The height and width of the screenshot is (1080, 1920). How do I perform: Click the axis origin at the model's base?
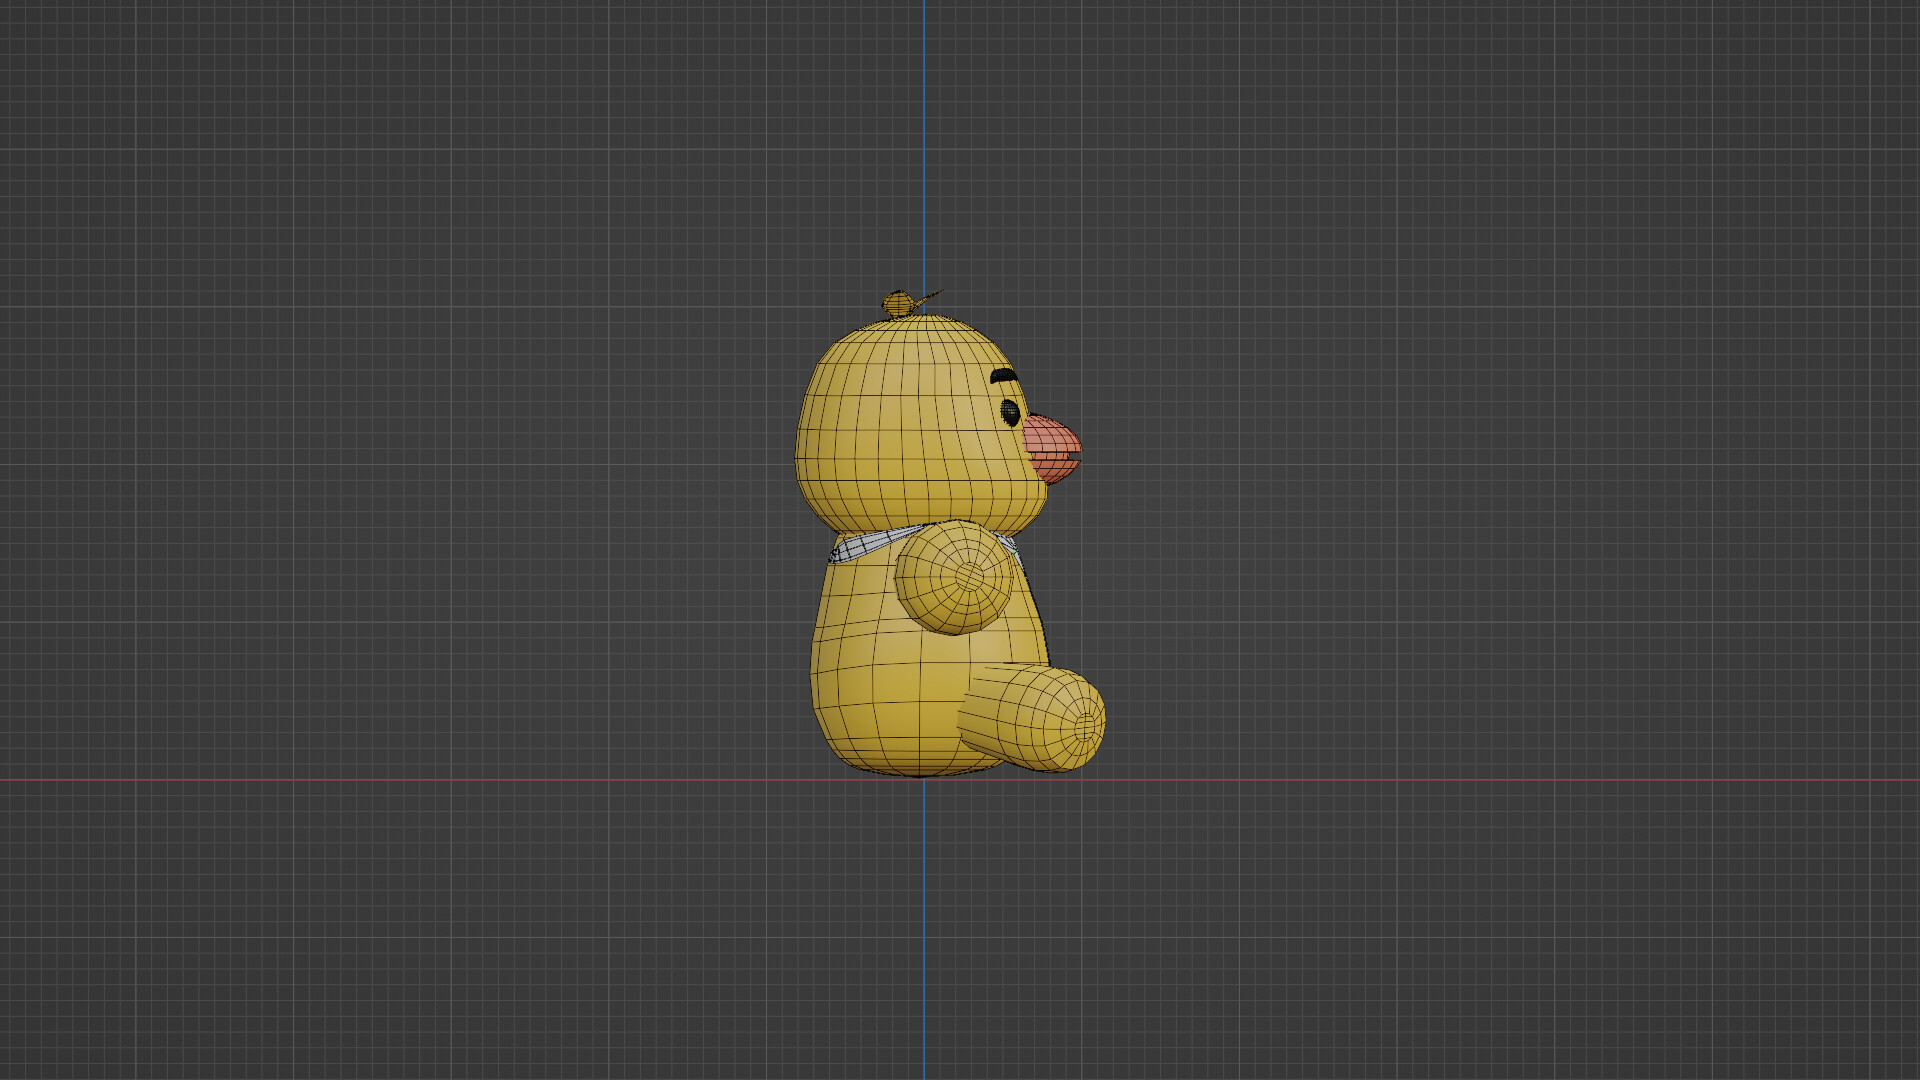924,779
